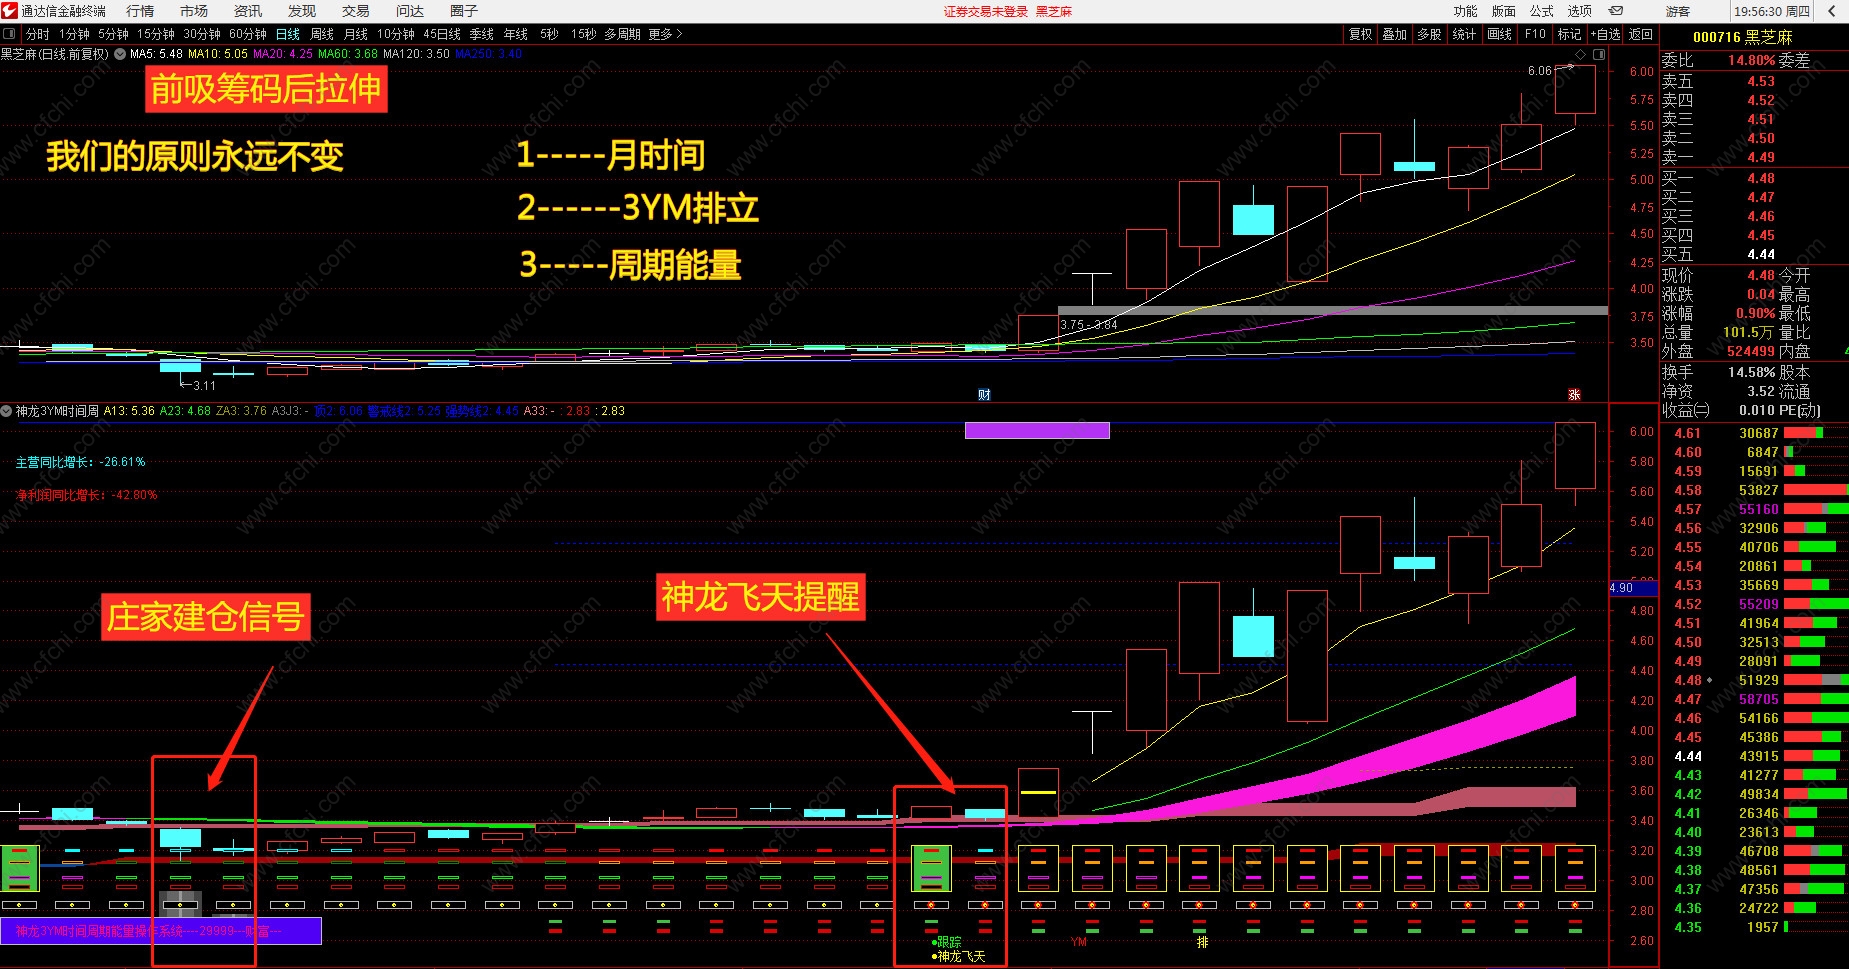The width and height of the screenshot is (1849, 969).
Task: Open the 公式 menu
Action: [1542, 11]
